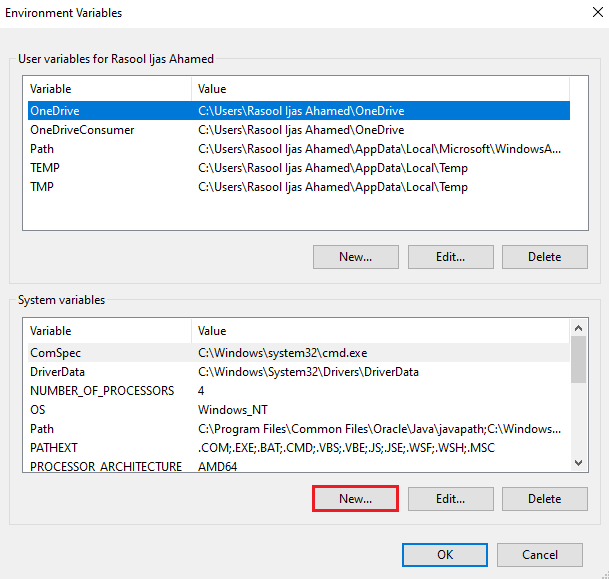Click Delete button under User variables
The width and height of the screenshot is (609, 579).
[x=545, y=257]
